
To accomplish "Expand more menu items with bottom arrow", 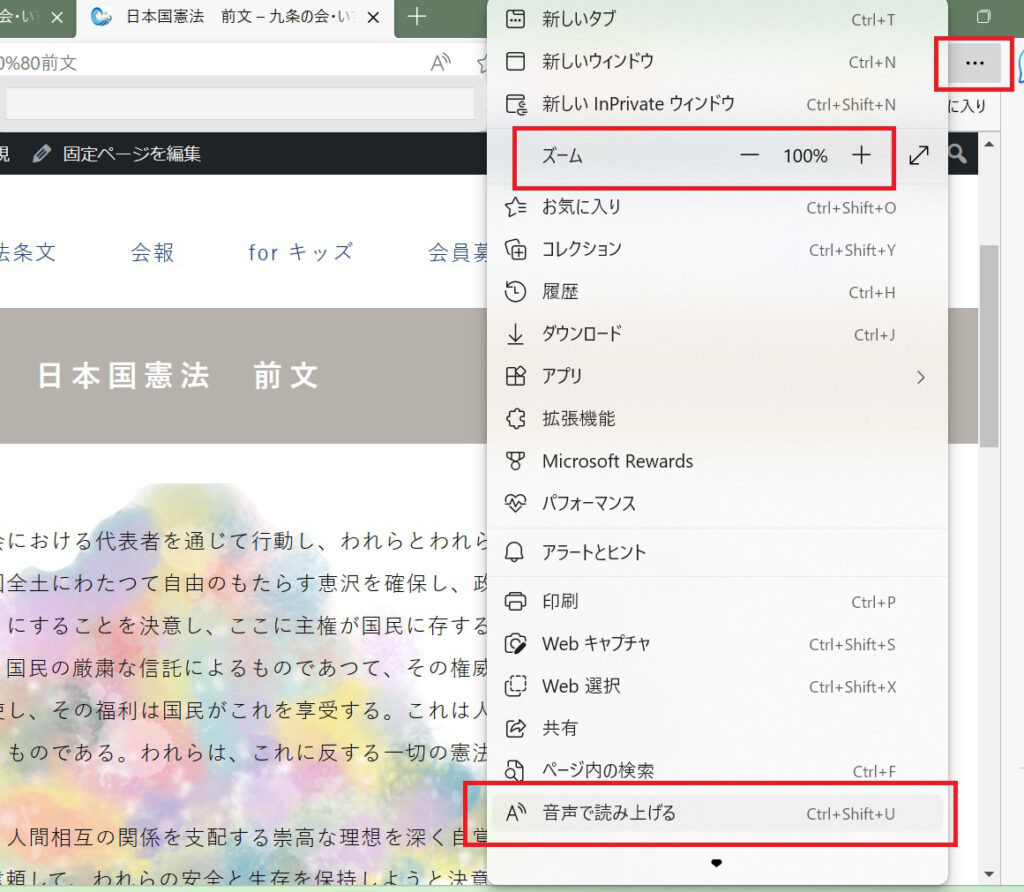I will coord(716,863).
